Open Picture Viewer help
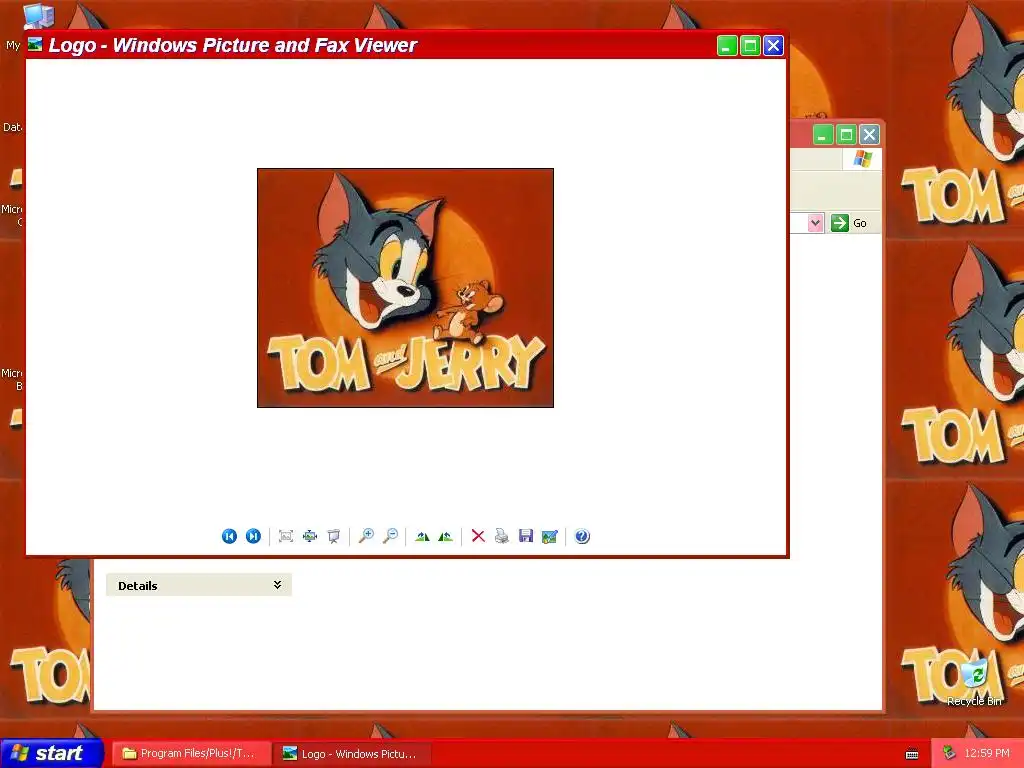The image size is (1024, 768). (582, 536)
